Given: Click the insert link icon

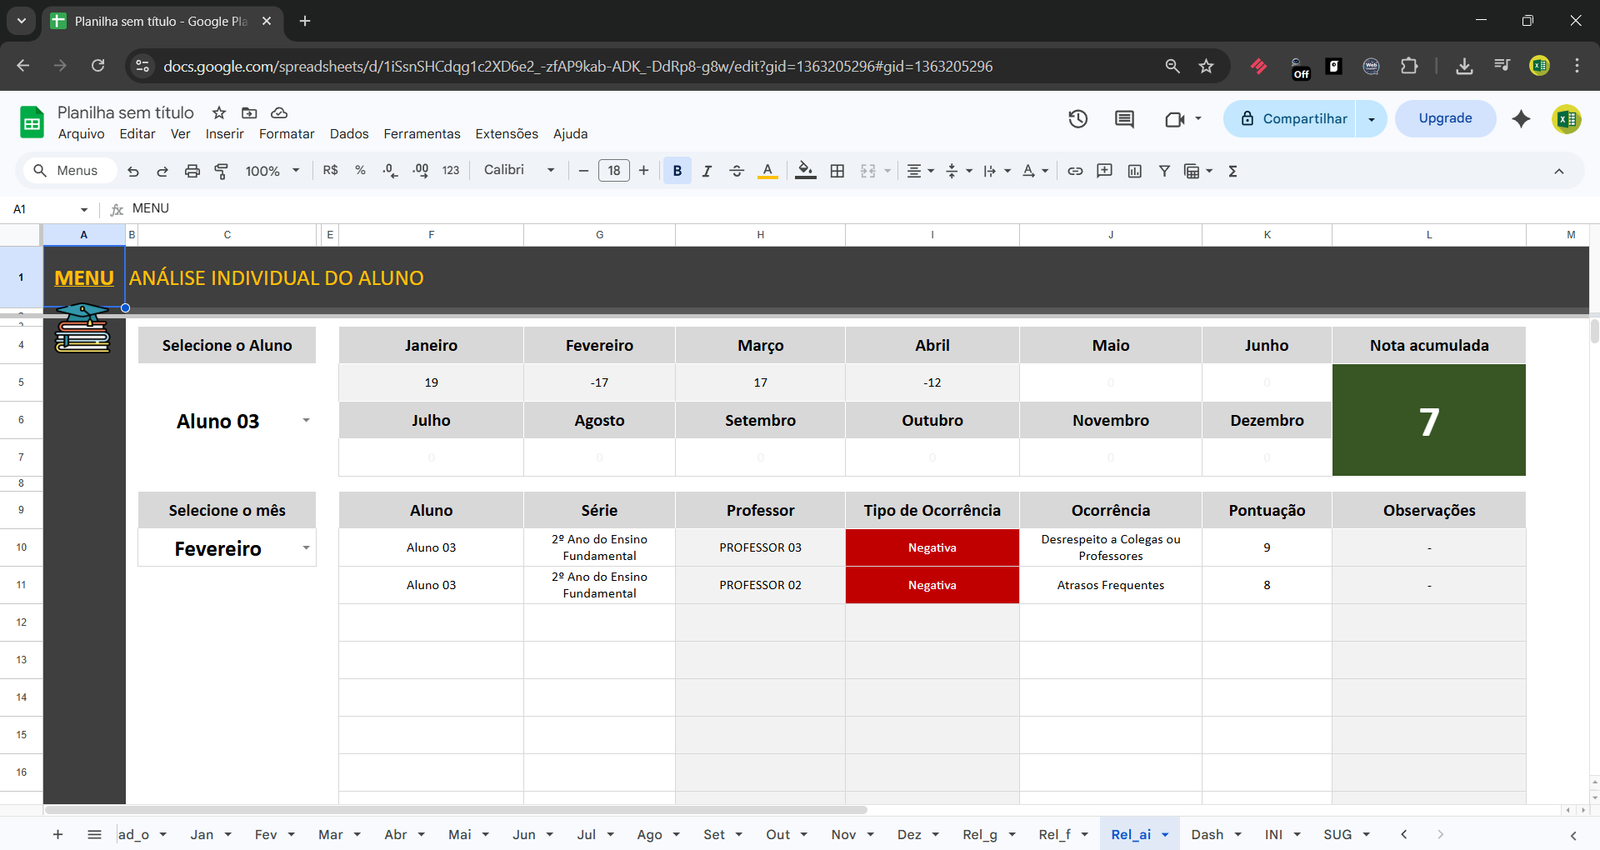Looking at the screenshot, I should (x=1075, y=171).
